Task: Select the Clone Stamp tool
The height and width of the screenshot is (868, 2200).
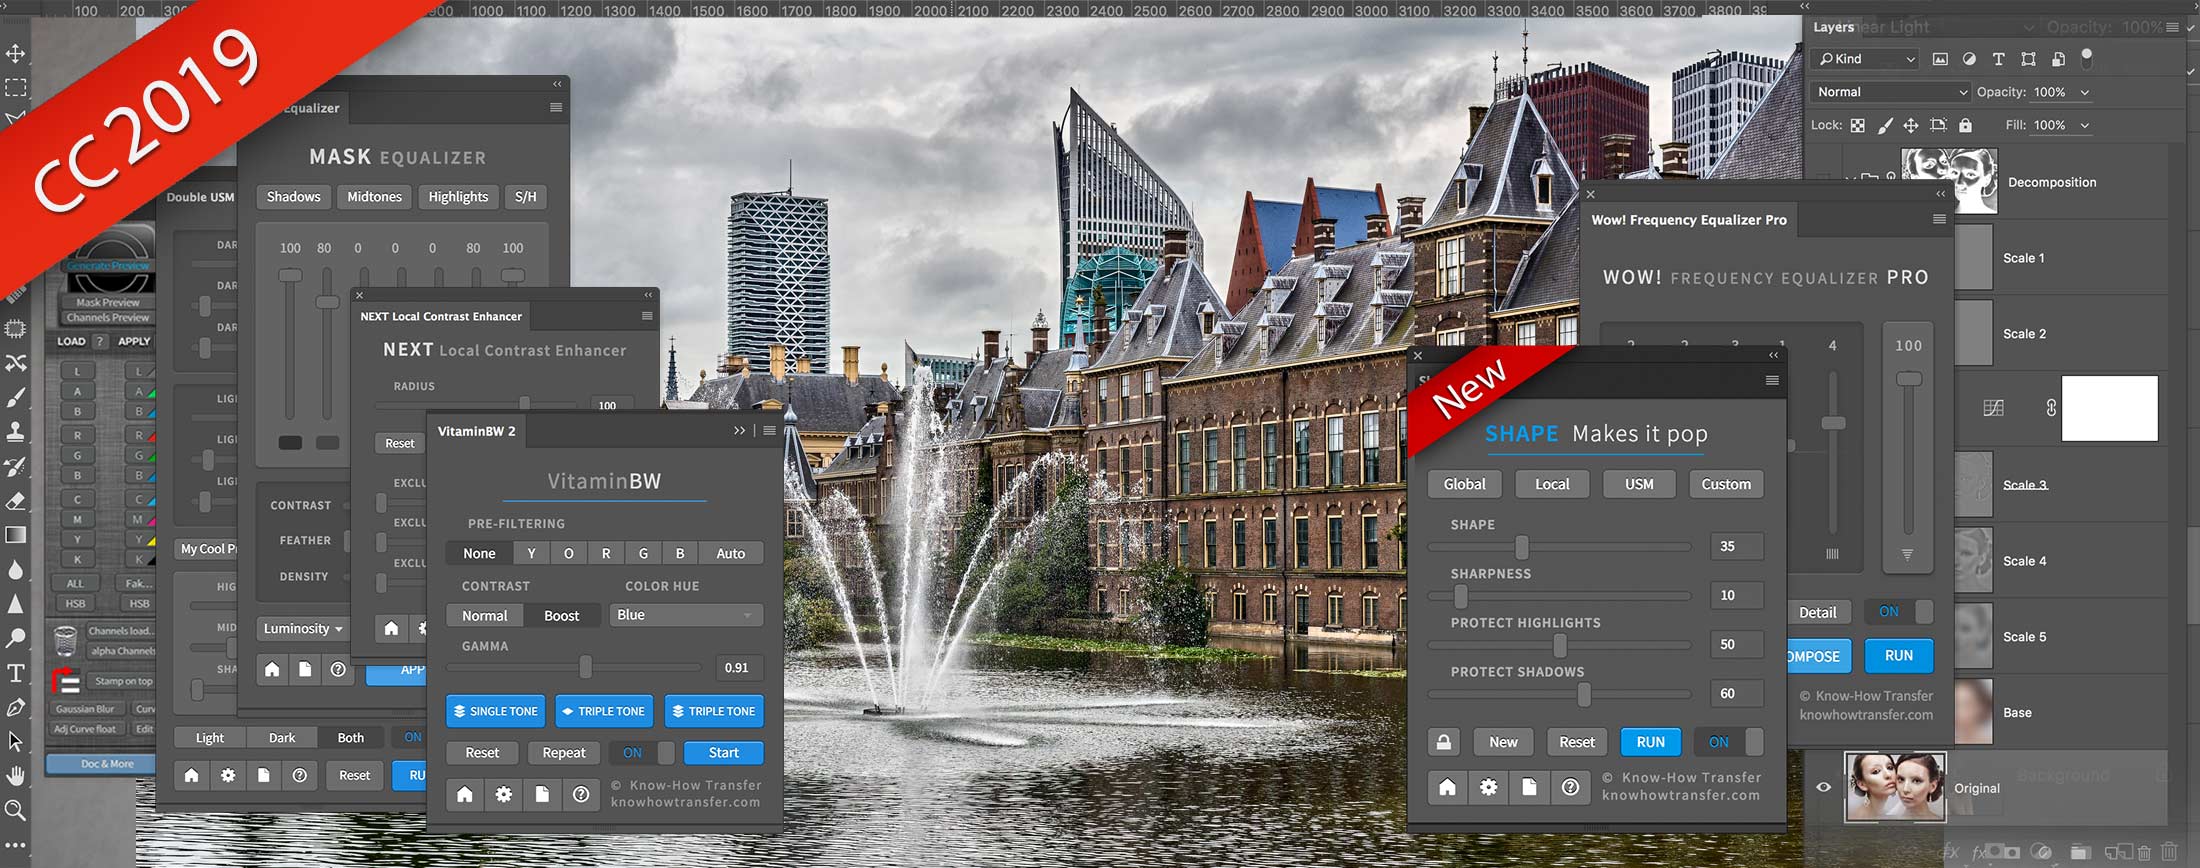Action: point(15,432)
